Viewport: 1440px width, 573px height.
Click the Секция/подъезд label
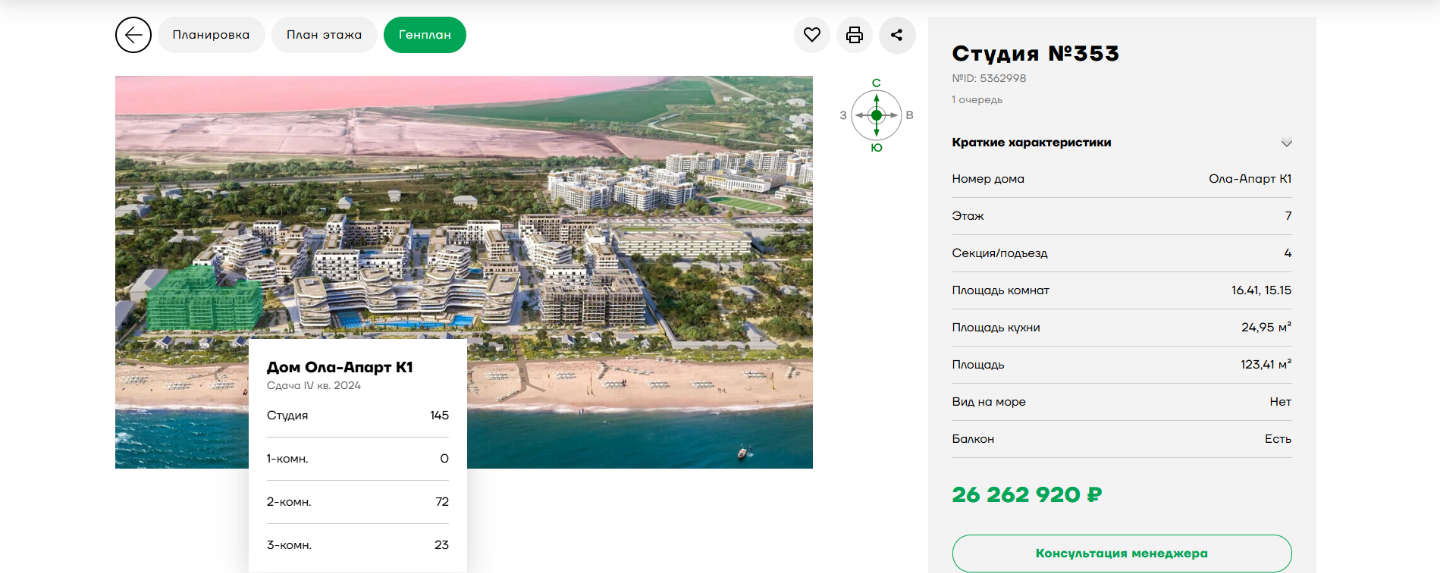(1000, 253)
